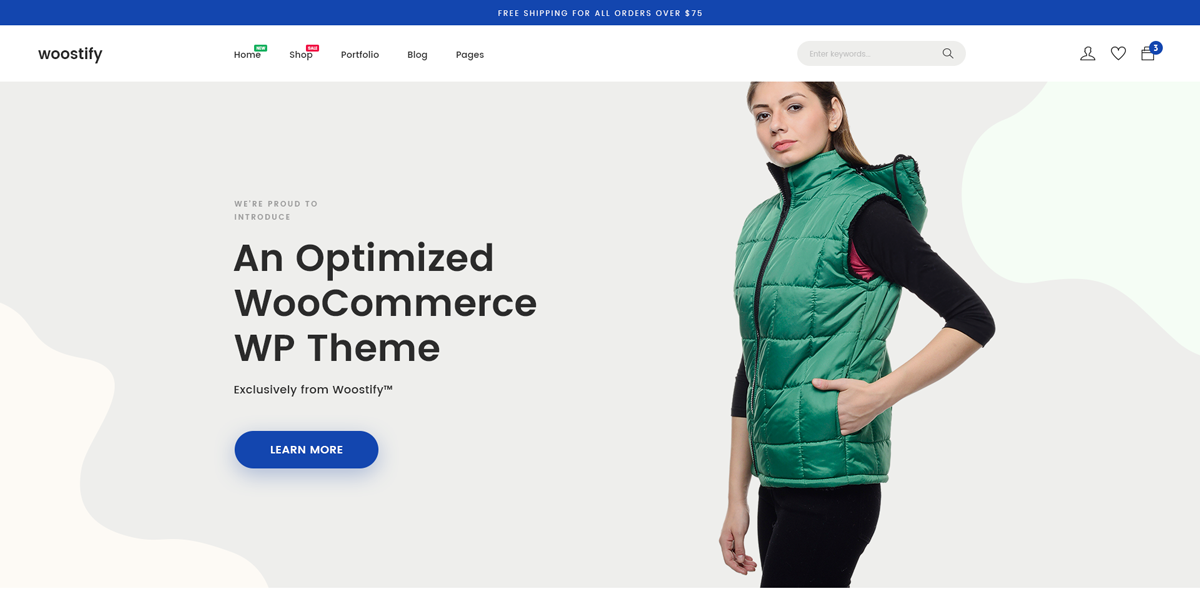Open the shopping cart bag icon
Viewport: 1200px width, 600px height.
pyautogui.click(x=1147, y=54)
